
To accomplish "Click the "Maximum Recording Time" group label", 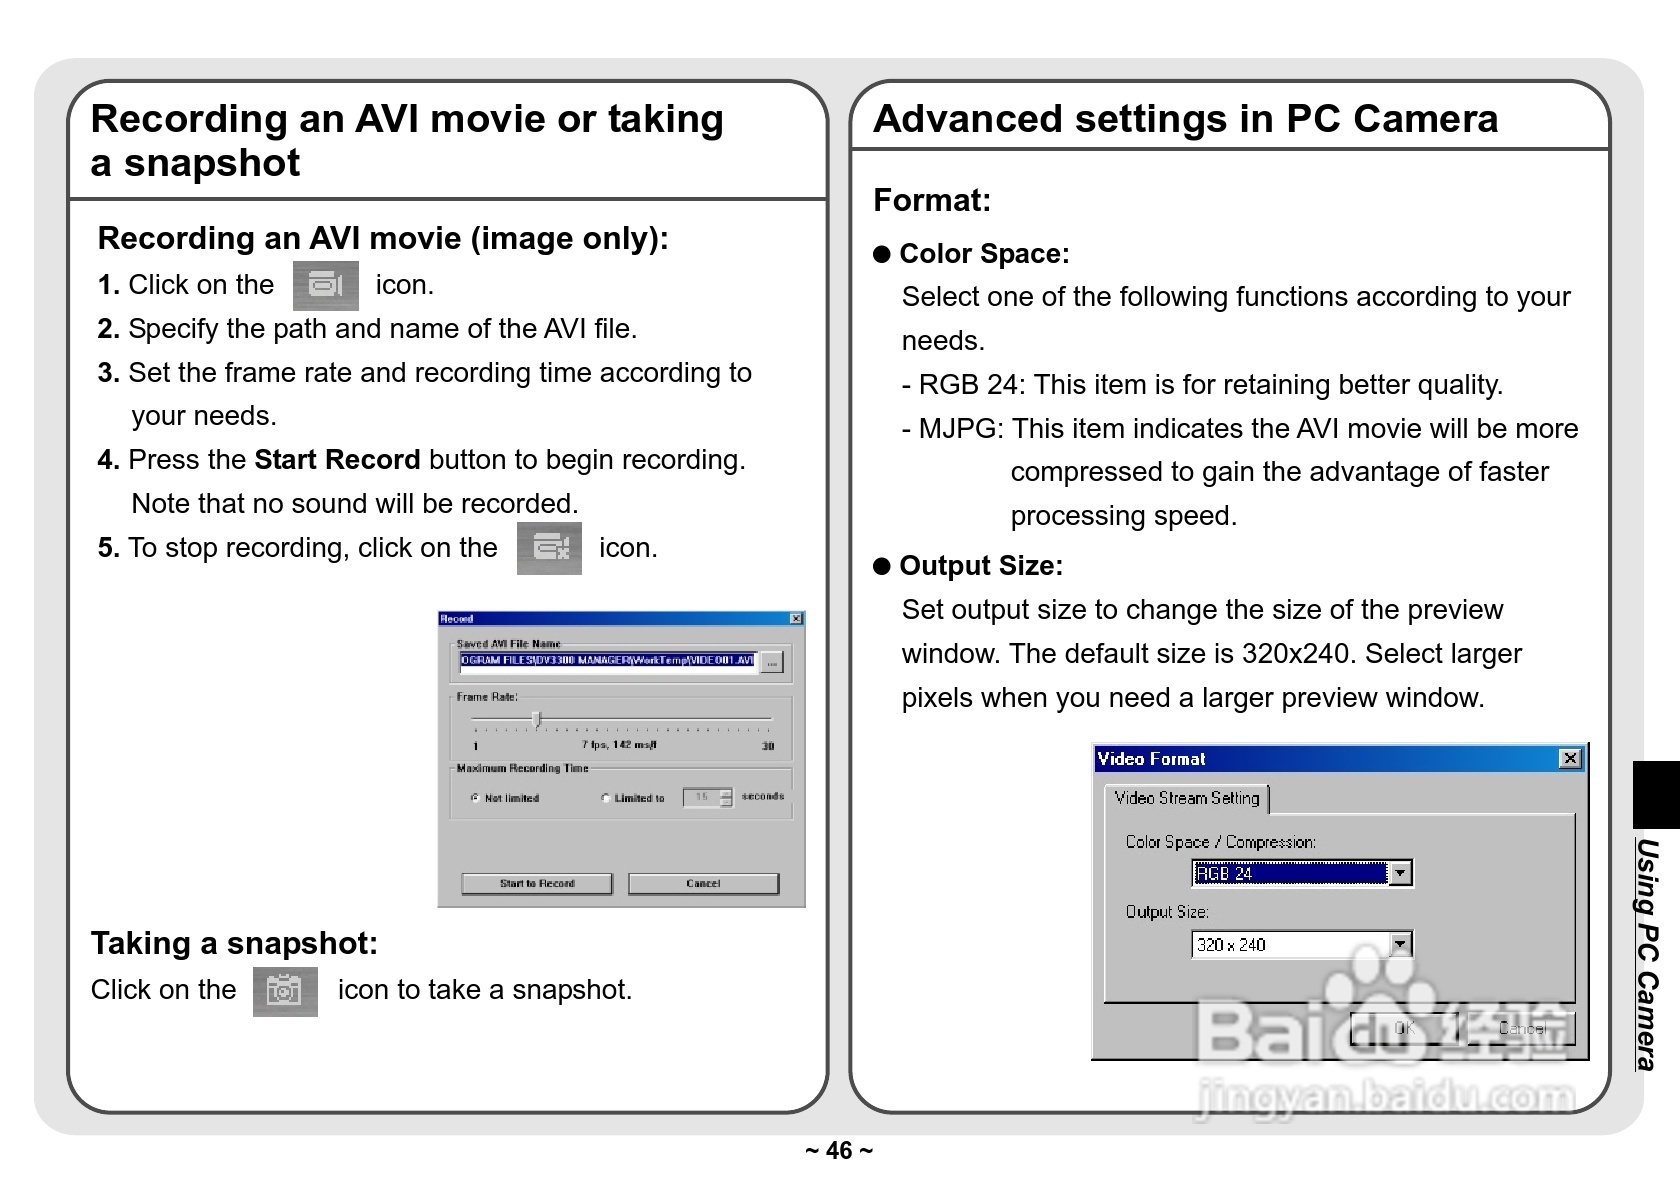I will pyautogui.click(x=522, y=768).
